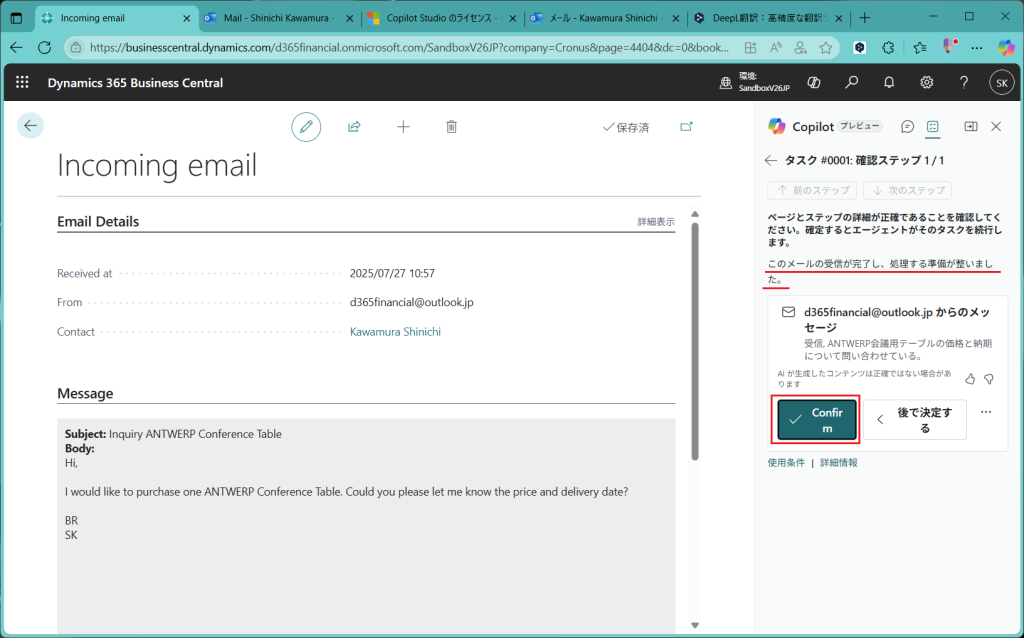Select the Incoming email browser tab
The image size is (1024, 638).
[x=116, y=18]
